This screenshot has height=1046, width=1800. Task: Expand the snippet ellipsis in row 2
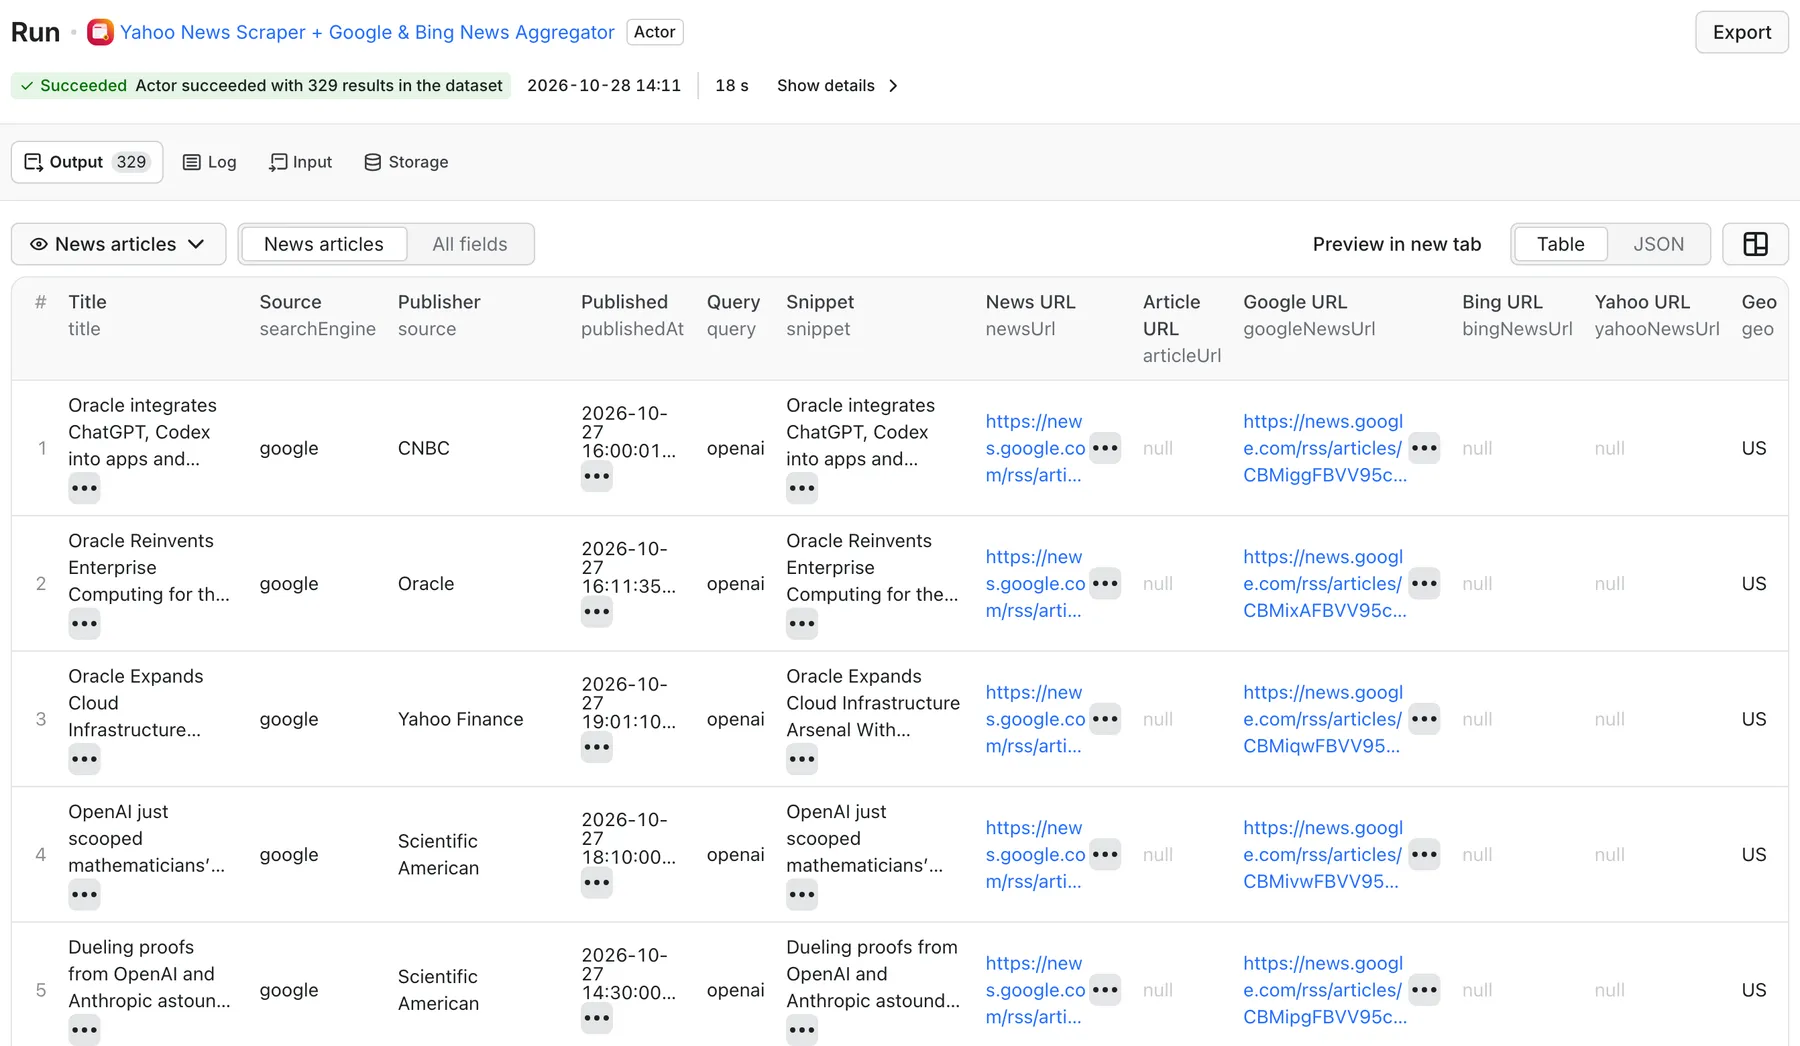pos(802,624)
